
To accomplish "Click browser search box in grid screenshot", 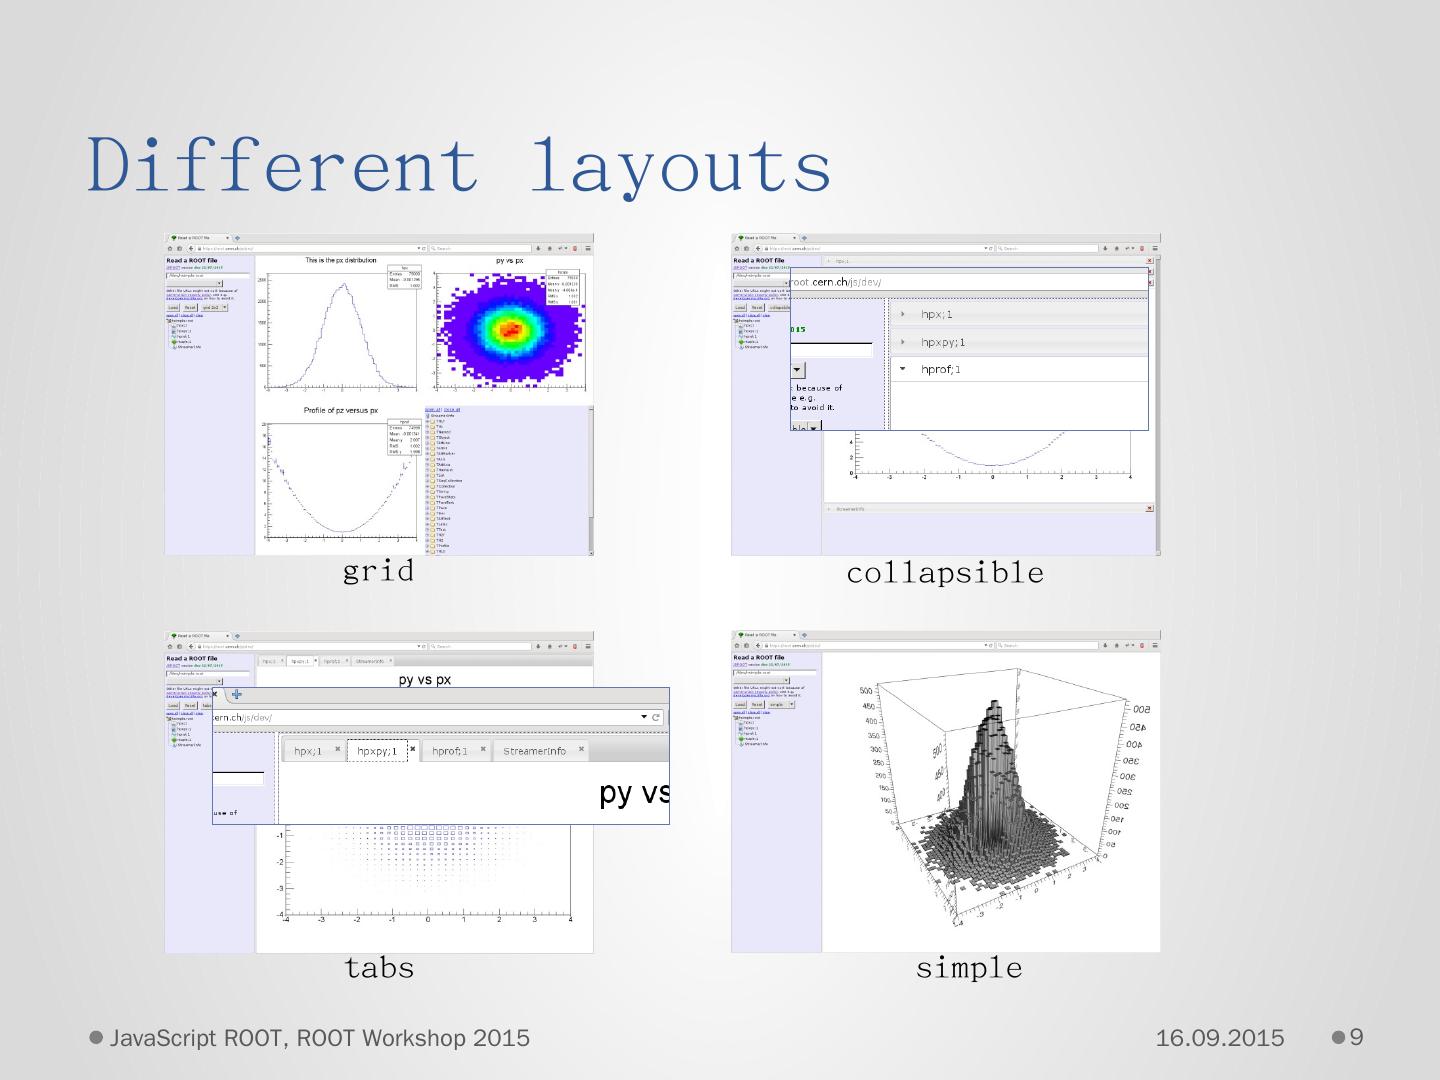I will pos(478,248).
